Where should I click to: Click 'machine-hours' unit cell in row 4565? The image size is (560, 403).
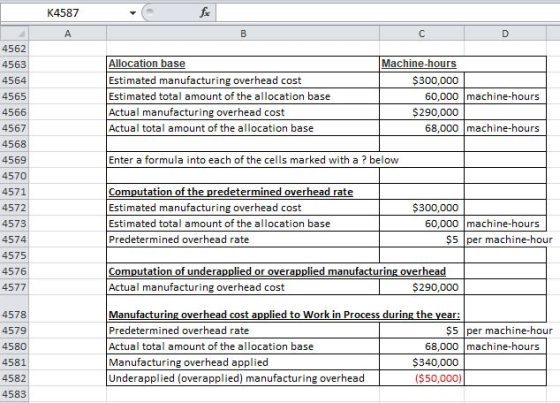point(505,96)
